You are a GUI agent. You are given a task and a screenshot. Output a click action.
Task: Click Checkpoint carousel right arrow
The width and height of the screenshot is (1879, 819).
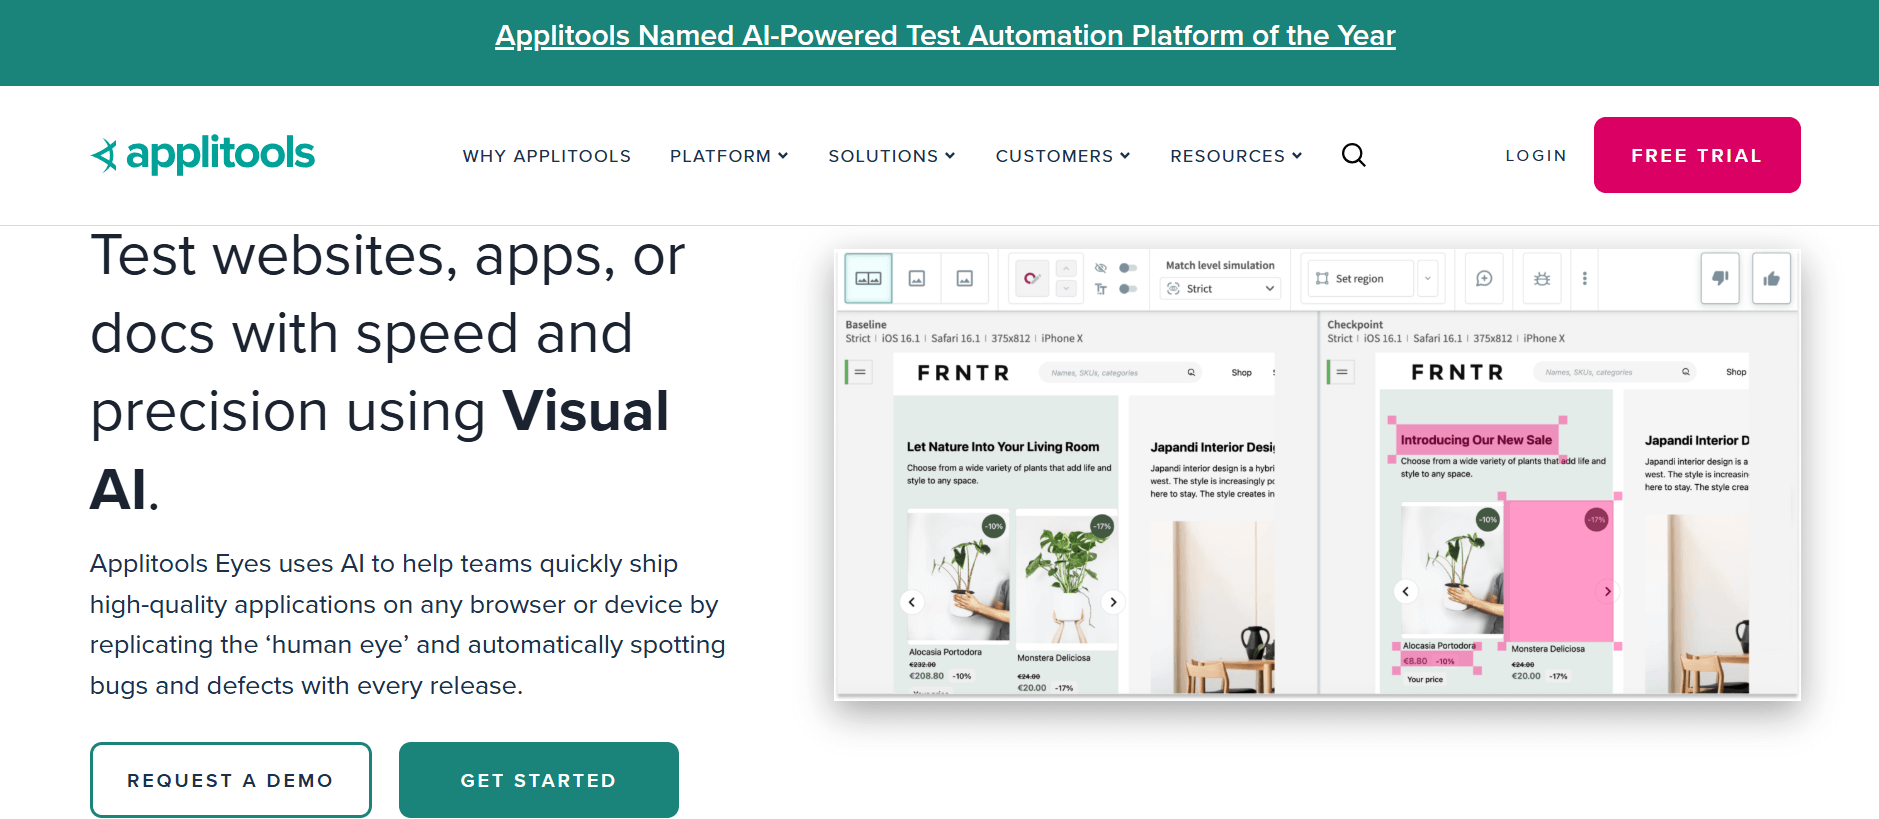click(x=1607, y=591)
